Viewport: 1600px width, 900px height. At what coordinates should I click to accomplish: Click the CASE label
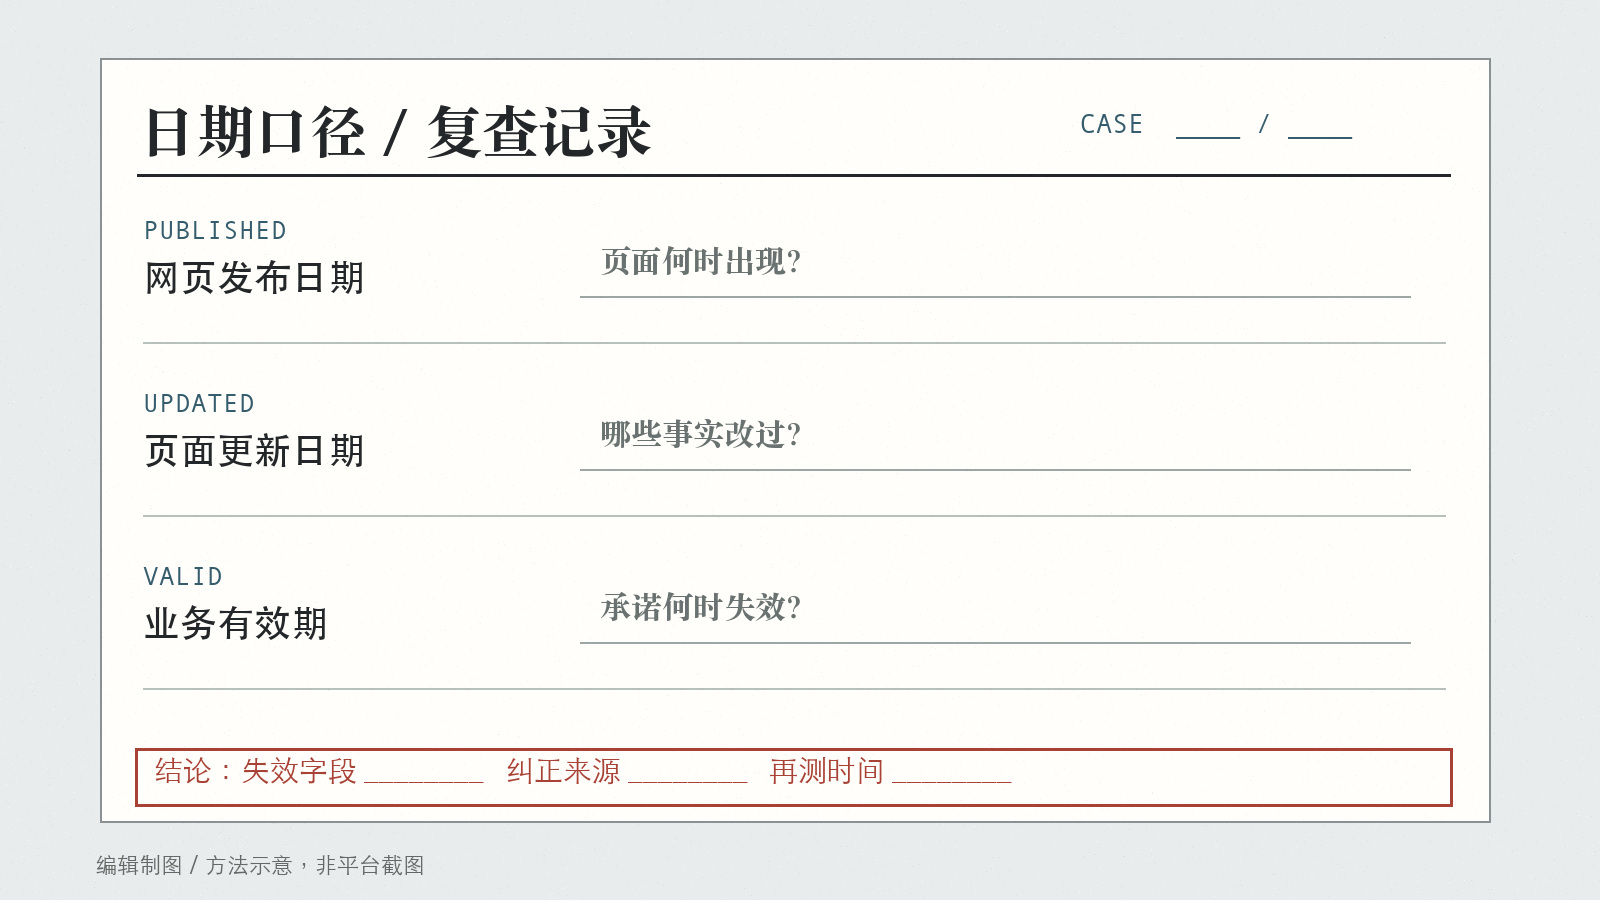click(x=1111, y=124)
